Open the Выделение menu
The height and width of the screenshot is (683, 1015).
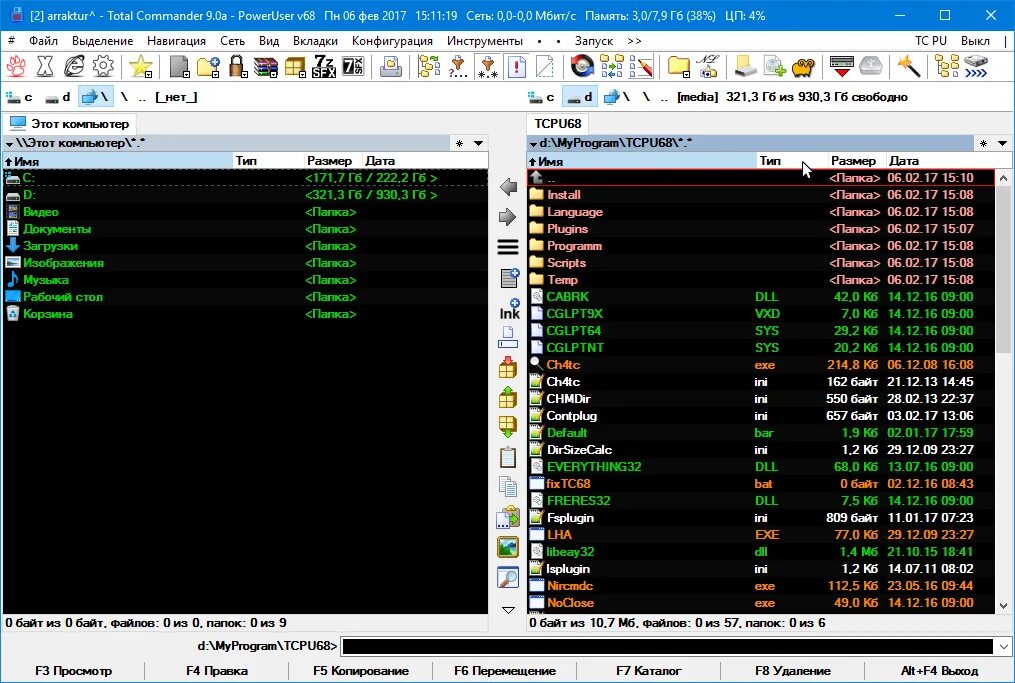click(102, 41)
